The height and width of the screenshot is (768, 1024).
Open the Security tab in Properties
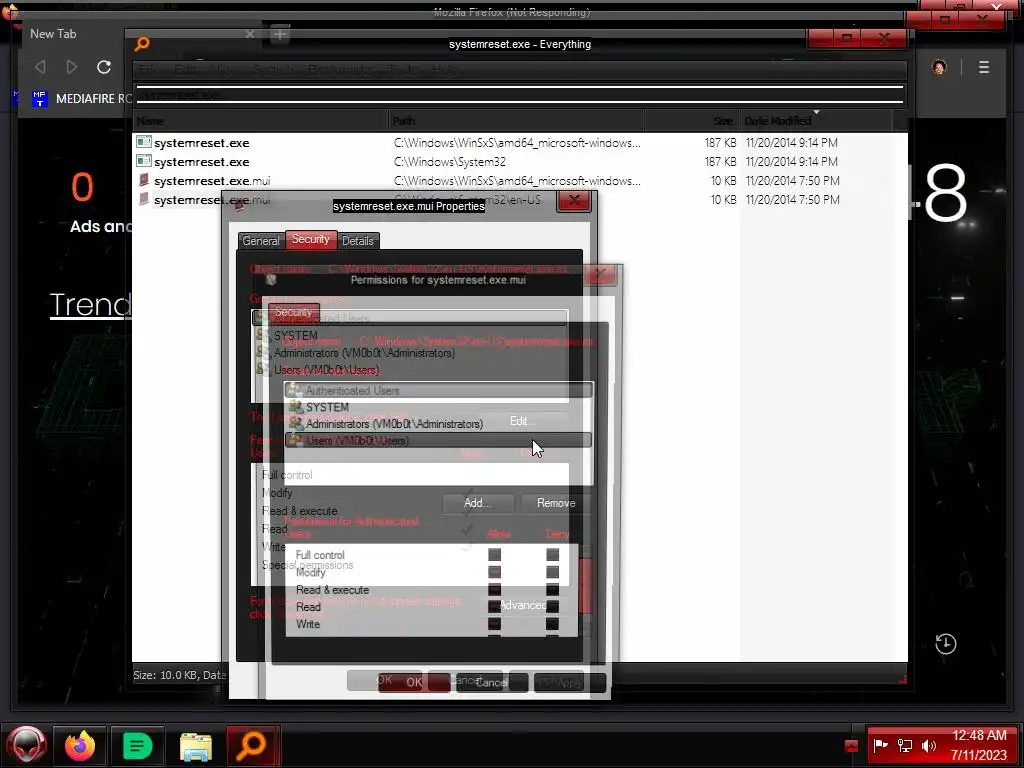(311, 240)
